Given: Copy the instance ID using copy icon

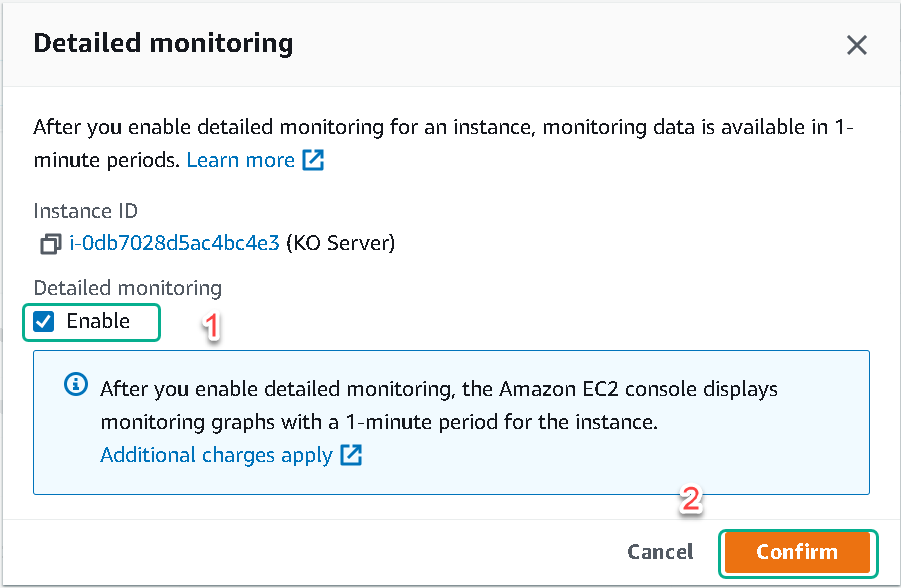Looking at the screenshot, I should (51, 244).
